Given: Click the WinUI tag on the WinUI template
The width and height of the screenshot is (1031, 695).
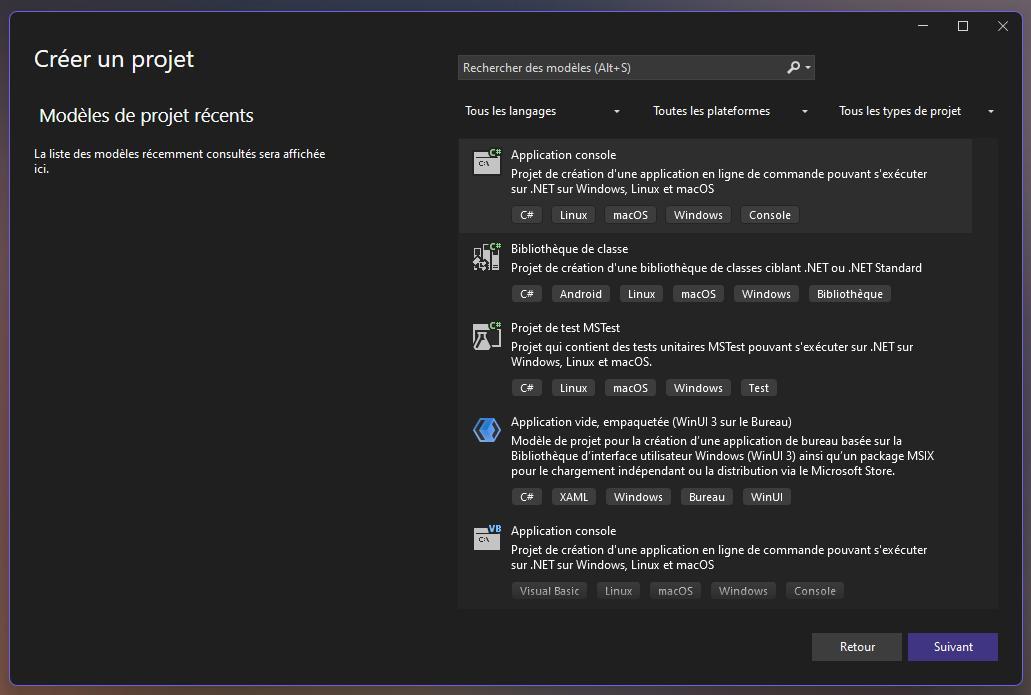Looking at the screenshot, I should pos(766,496).
